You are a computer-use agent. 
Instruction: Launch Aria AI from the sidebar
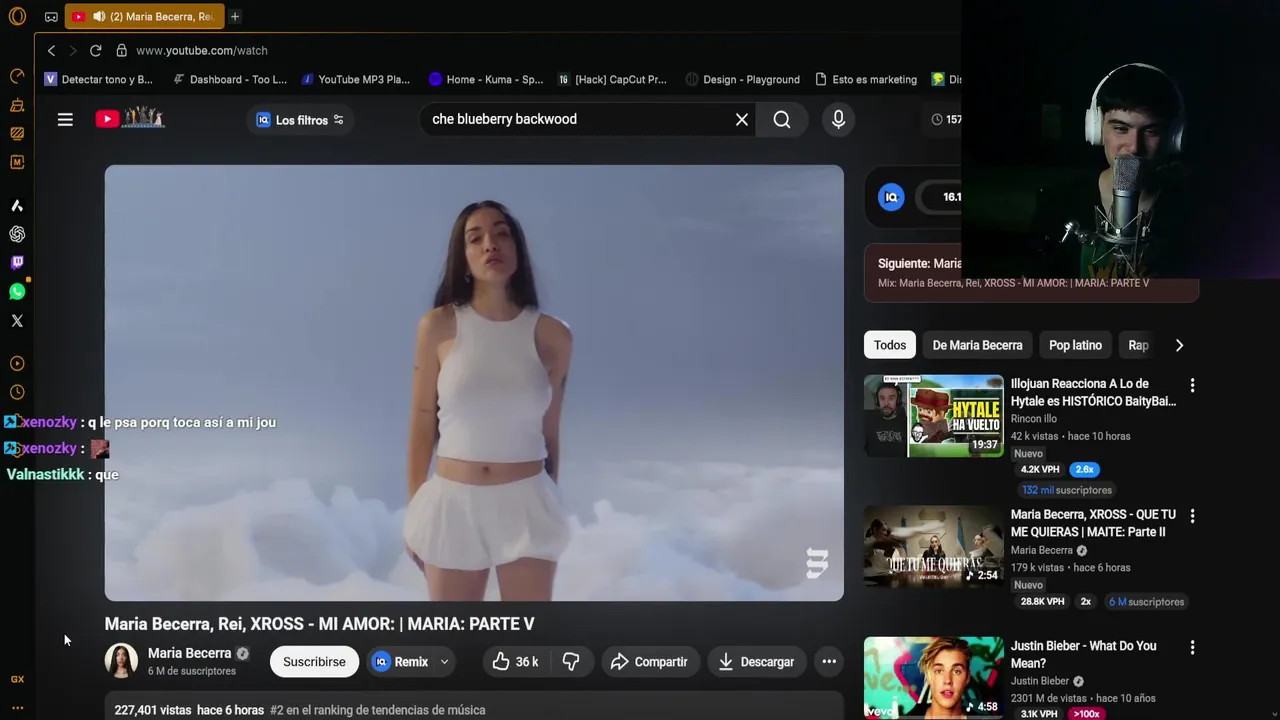17,205
